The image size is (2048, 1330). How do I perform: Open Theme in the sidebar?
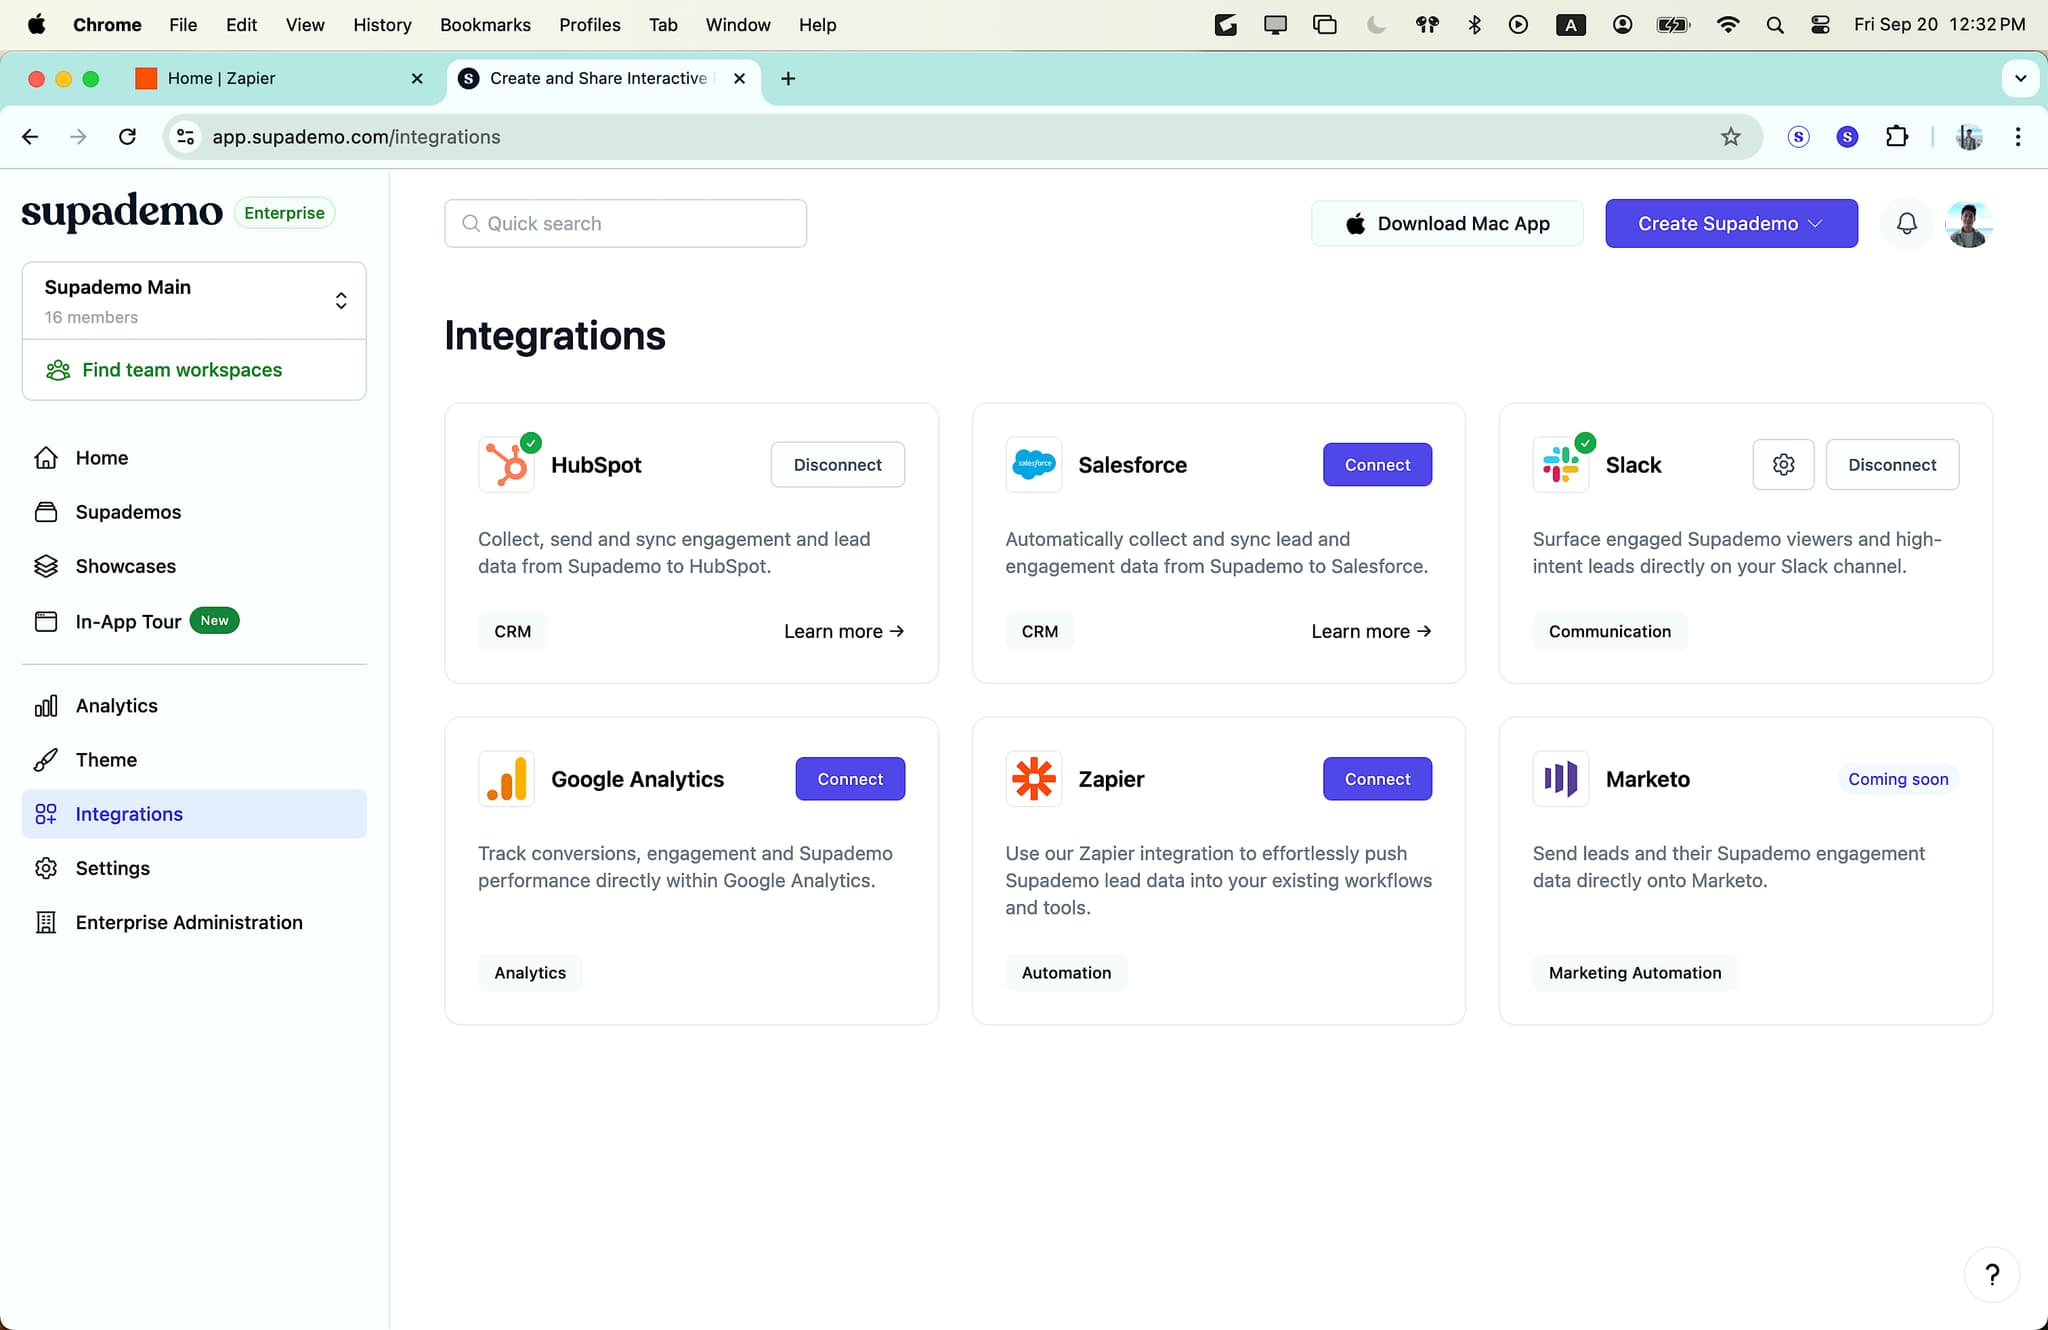tap(194, 760)
